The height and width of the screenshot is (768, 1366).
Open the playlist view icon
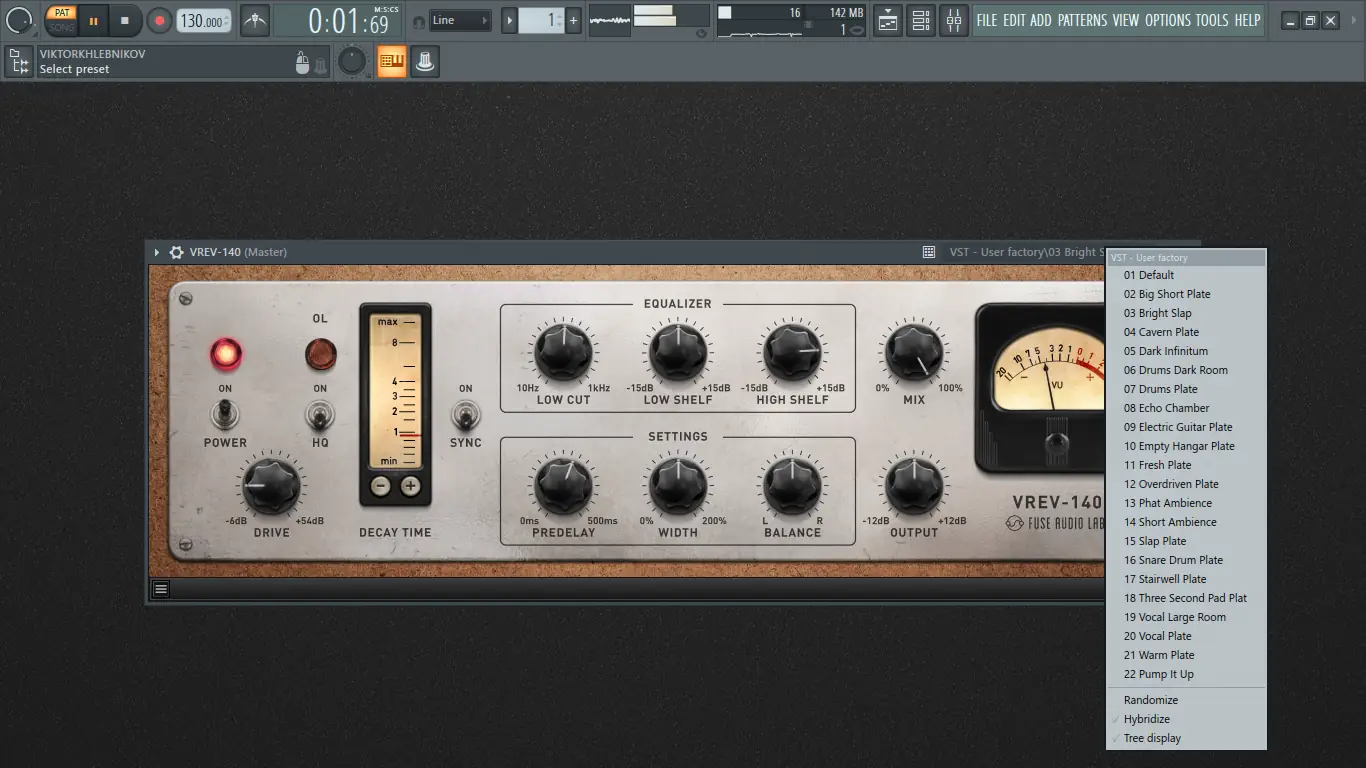pos(888,20)
